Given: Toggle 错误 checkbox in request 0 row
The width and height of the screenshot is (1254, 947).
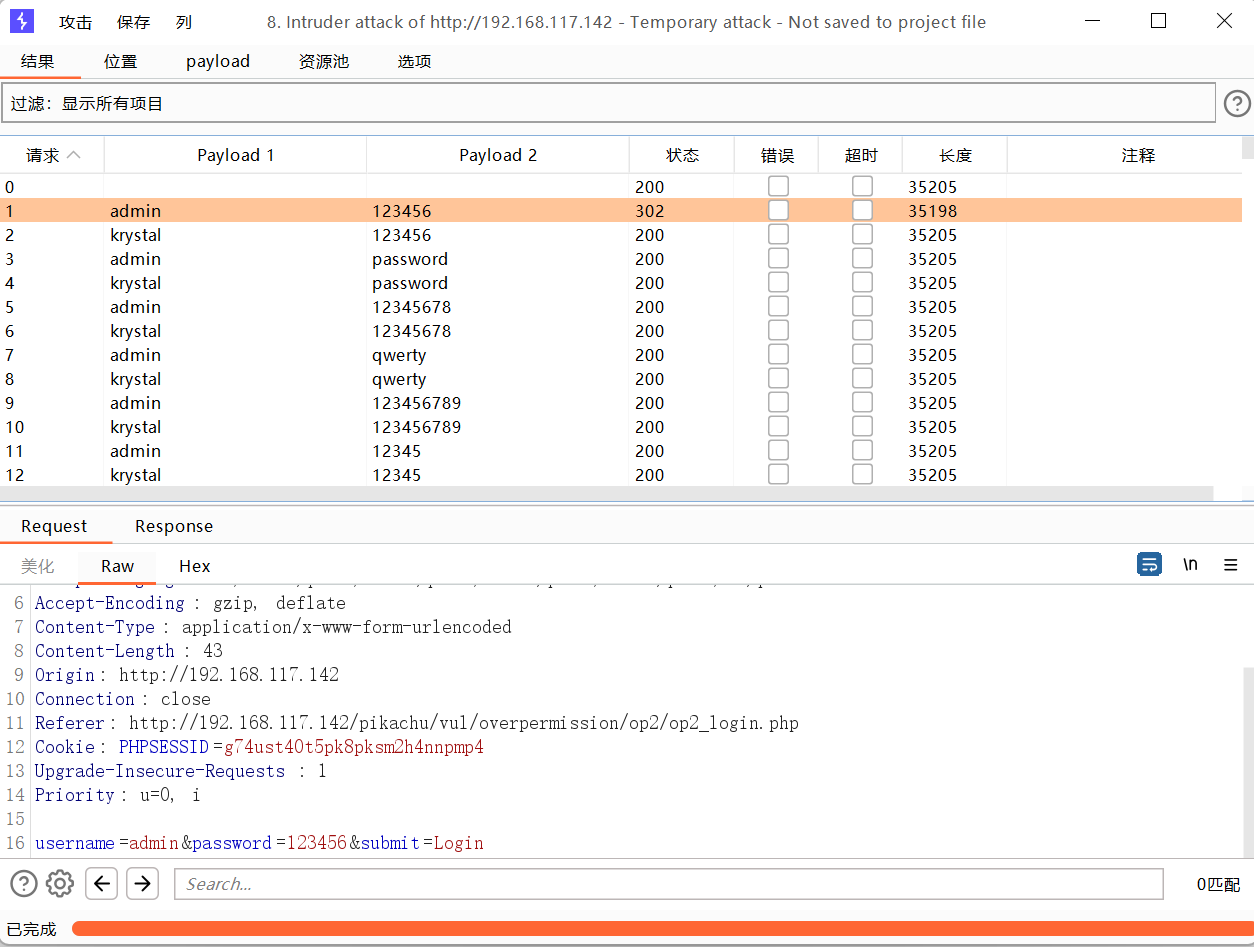Looking at the screenshot, I should tap(778, 186).
